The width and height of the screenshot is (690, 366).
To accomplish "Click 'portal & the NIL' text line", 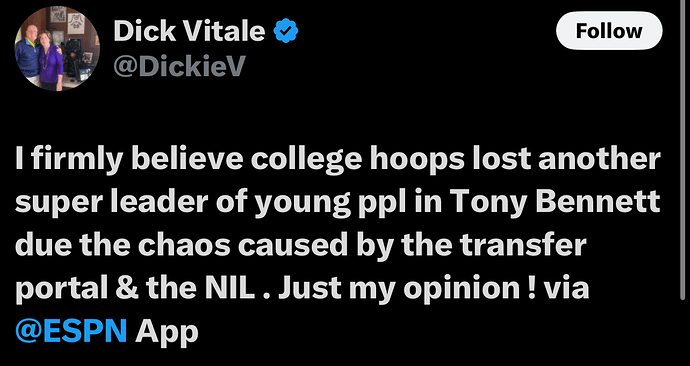I will [136, 288].
